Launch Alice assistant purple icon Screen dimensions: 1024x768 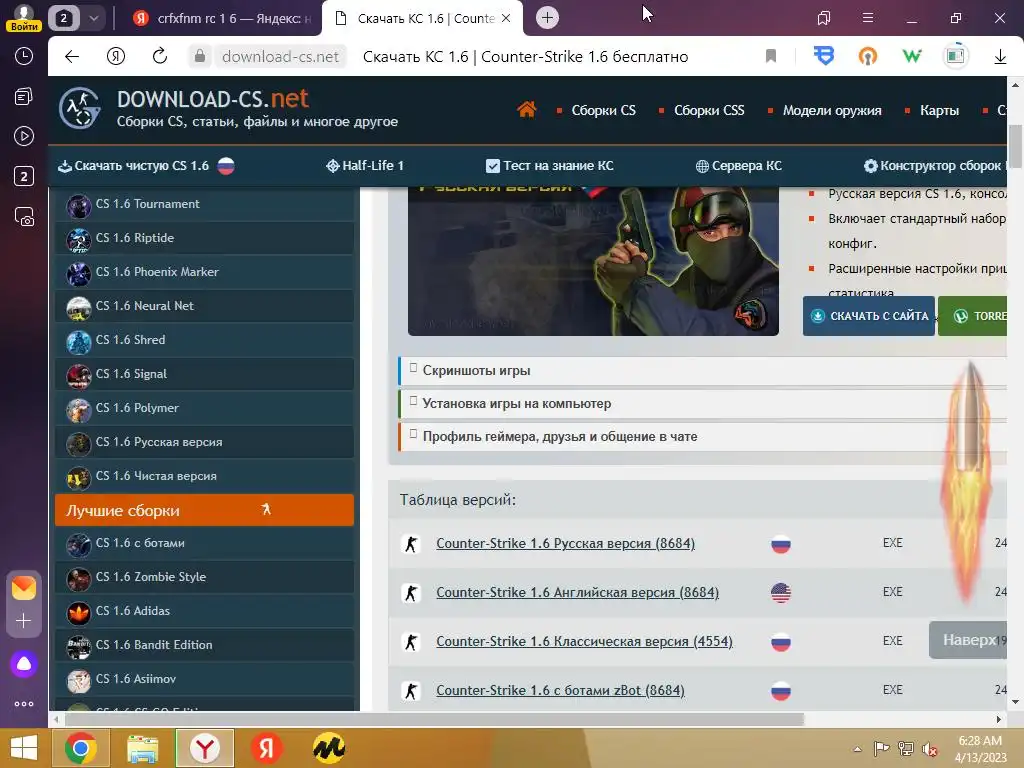coord(24,664)
